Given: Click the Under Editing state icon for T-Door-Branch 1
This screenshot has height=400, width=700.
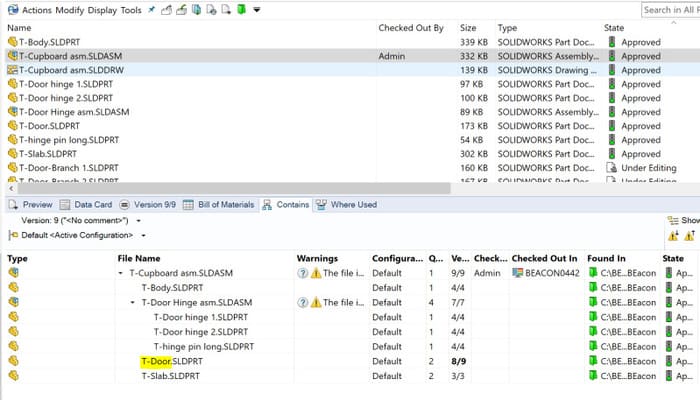Looking at the screenshot, I should point(611,168).
